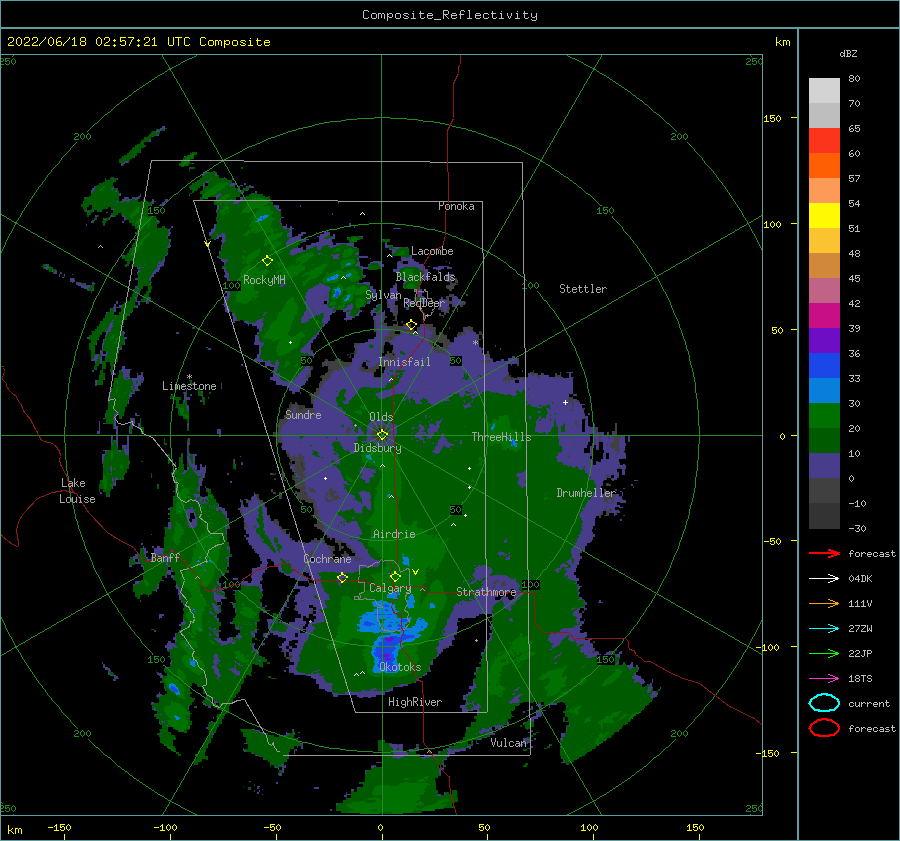Select the Okotoks label on the map
Viewport: 900px width, 841px height.
[400, 667]
